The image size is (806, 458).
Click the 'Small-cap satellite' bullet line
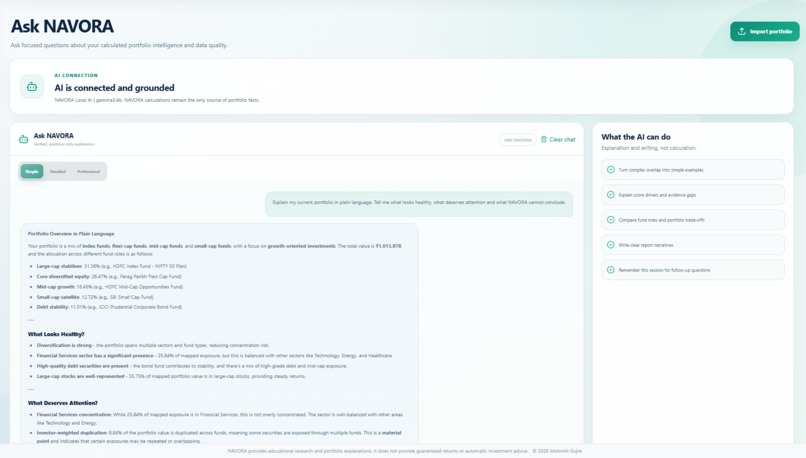click(95, 297)
